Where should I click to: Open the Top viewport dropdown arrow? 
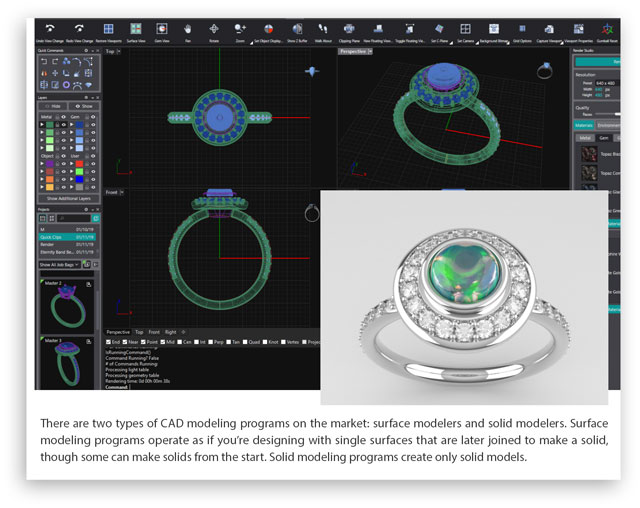(x=119, y=51)
